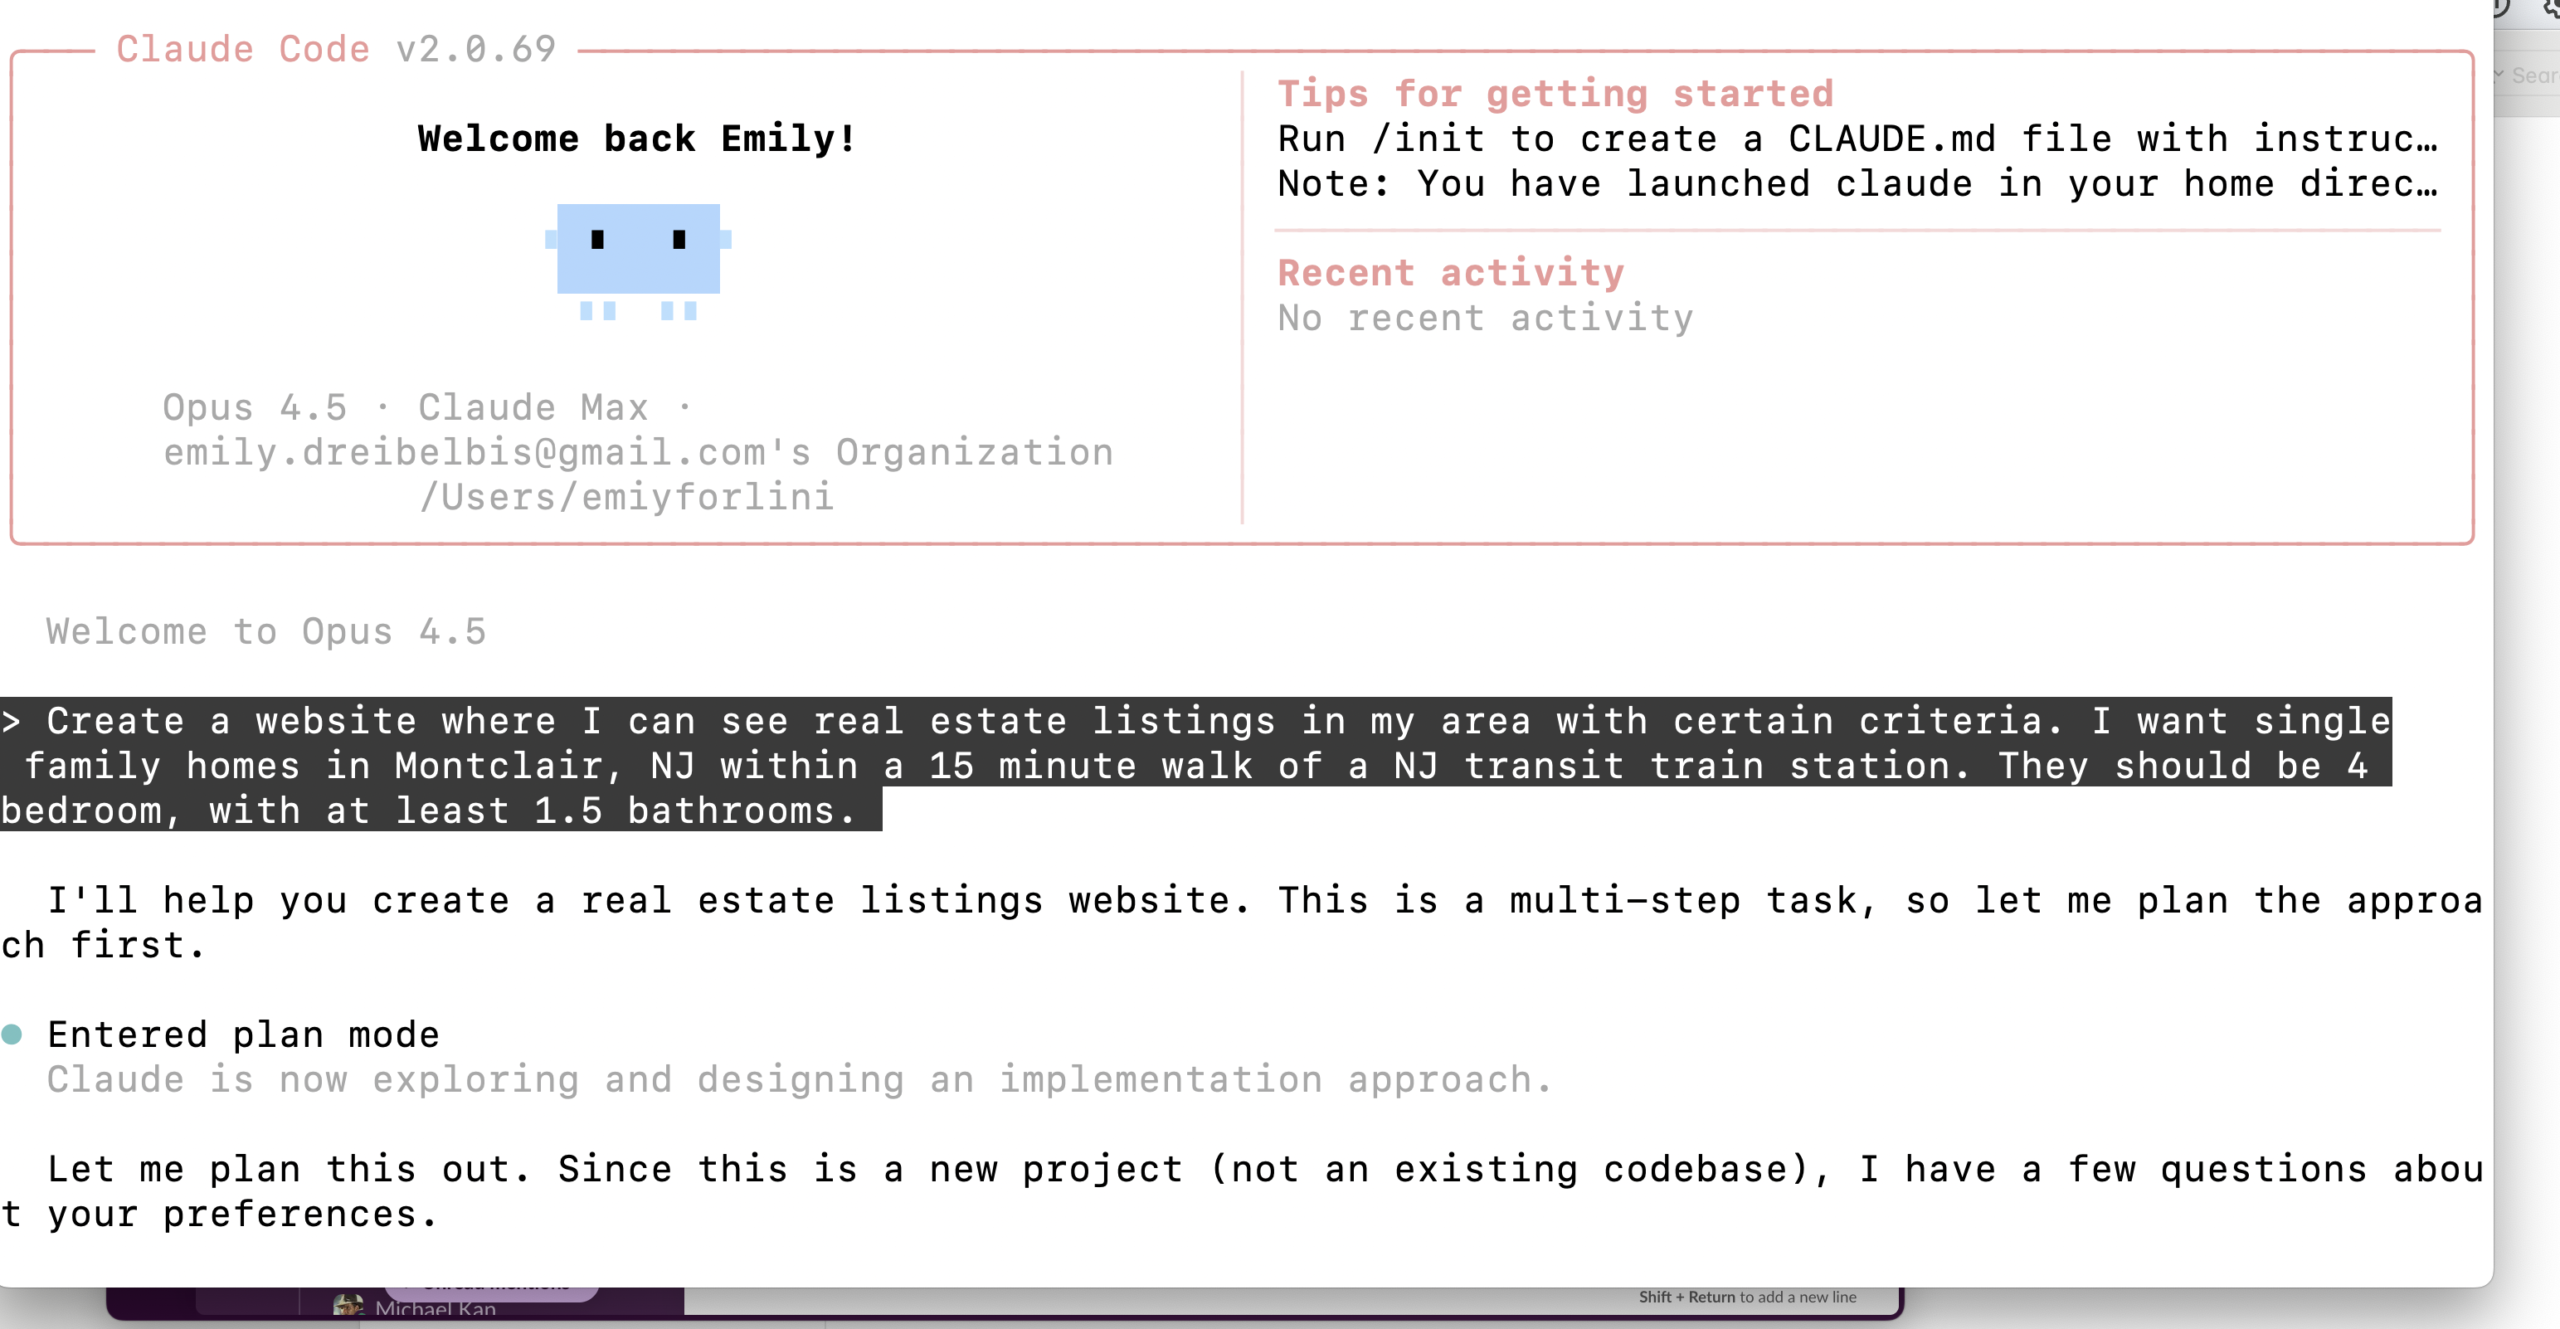
Task: Click the background window's Search field
Action: 2535,76
